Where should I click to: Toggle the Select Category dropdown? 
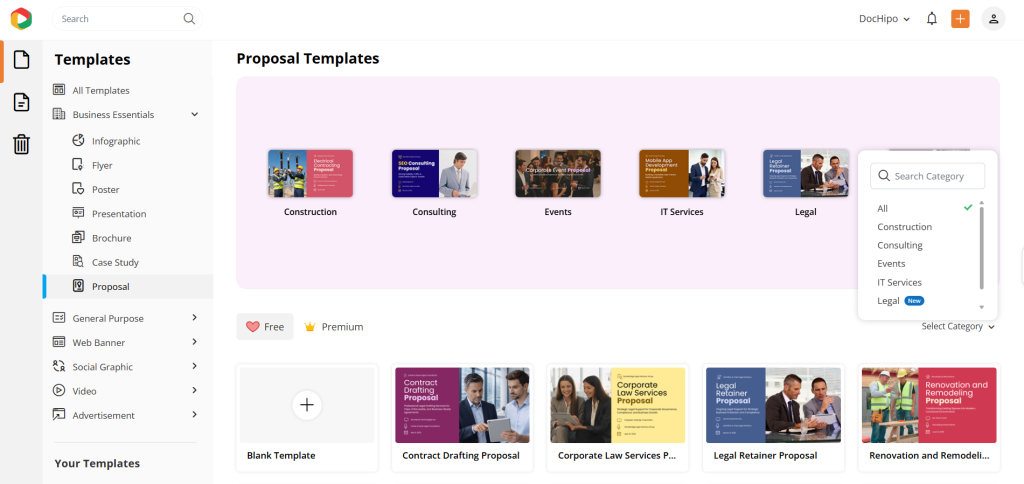[958, 327]
